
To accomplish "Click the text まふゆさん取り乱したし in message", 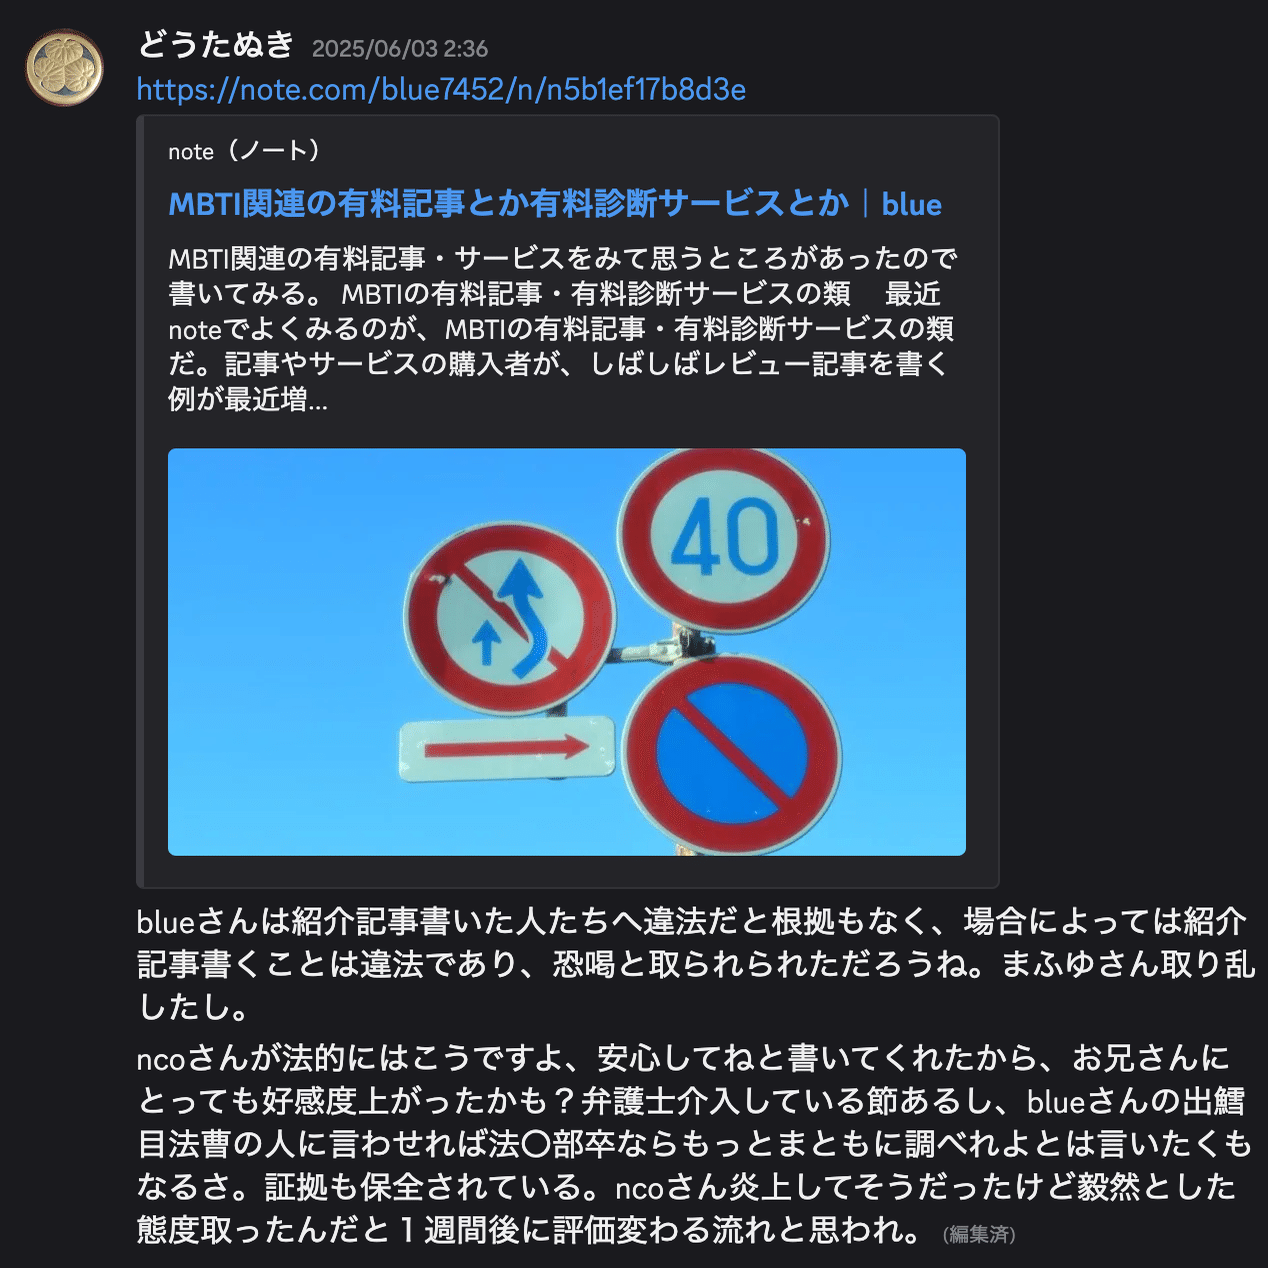I will pyautogui.click(x=696, y=985).
